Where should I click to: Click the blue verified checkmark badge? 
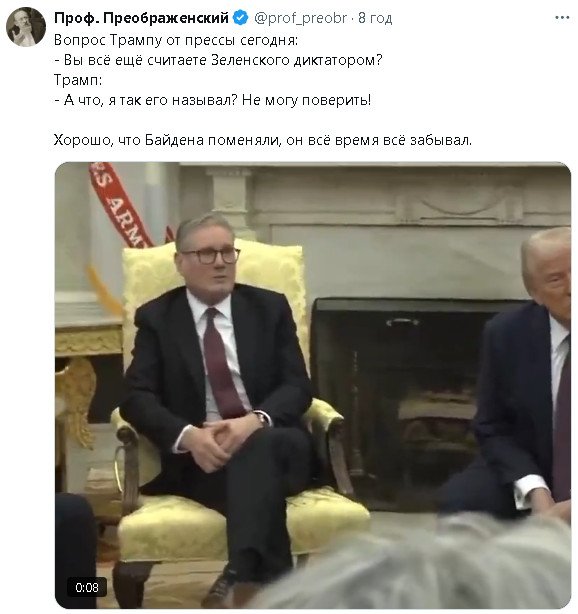coord(240,18)
